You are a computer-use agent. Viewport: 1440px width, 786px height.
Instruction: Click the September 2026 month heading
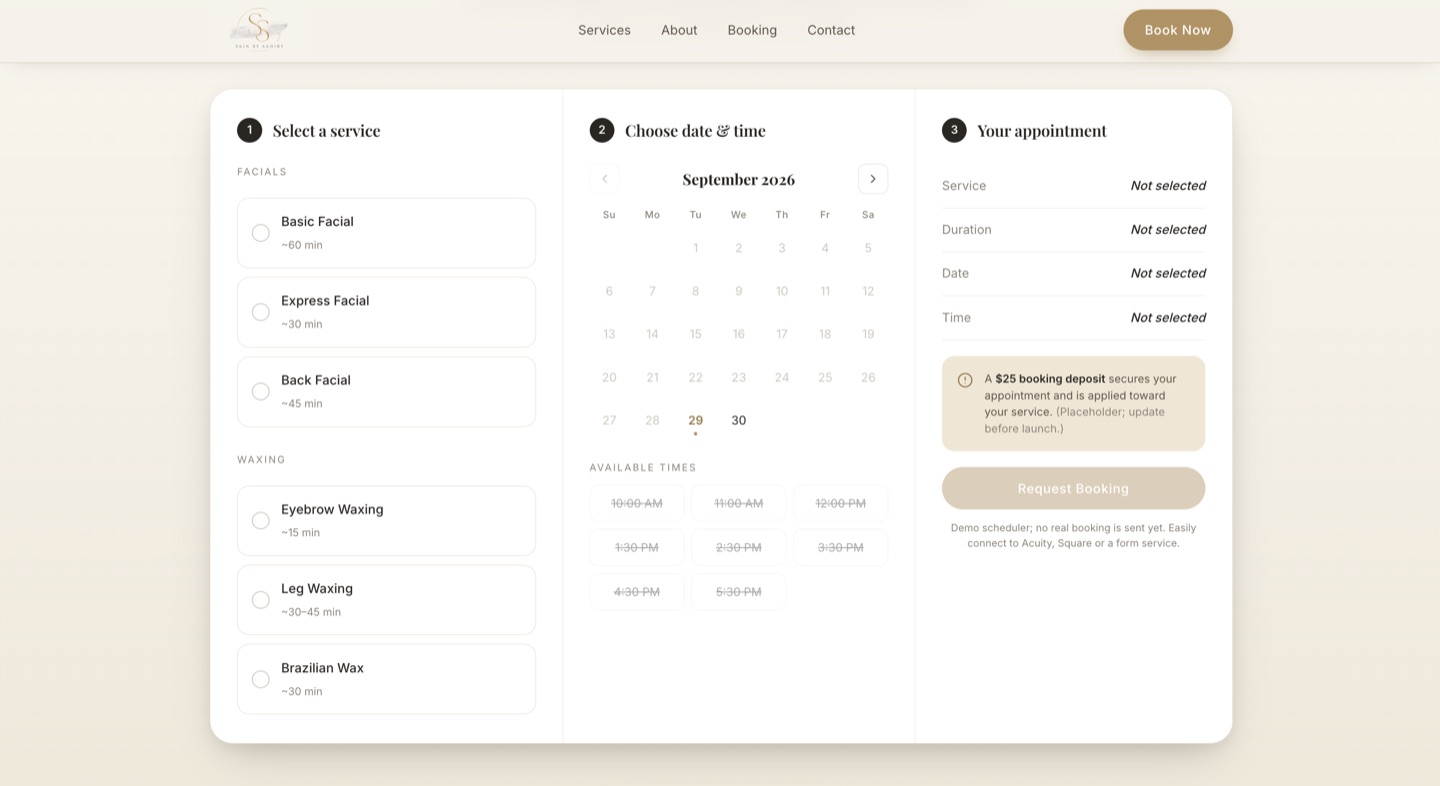click(739, 180)
